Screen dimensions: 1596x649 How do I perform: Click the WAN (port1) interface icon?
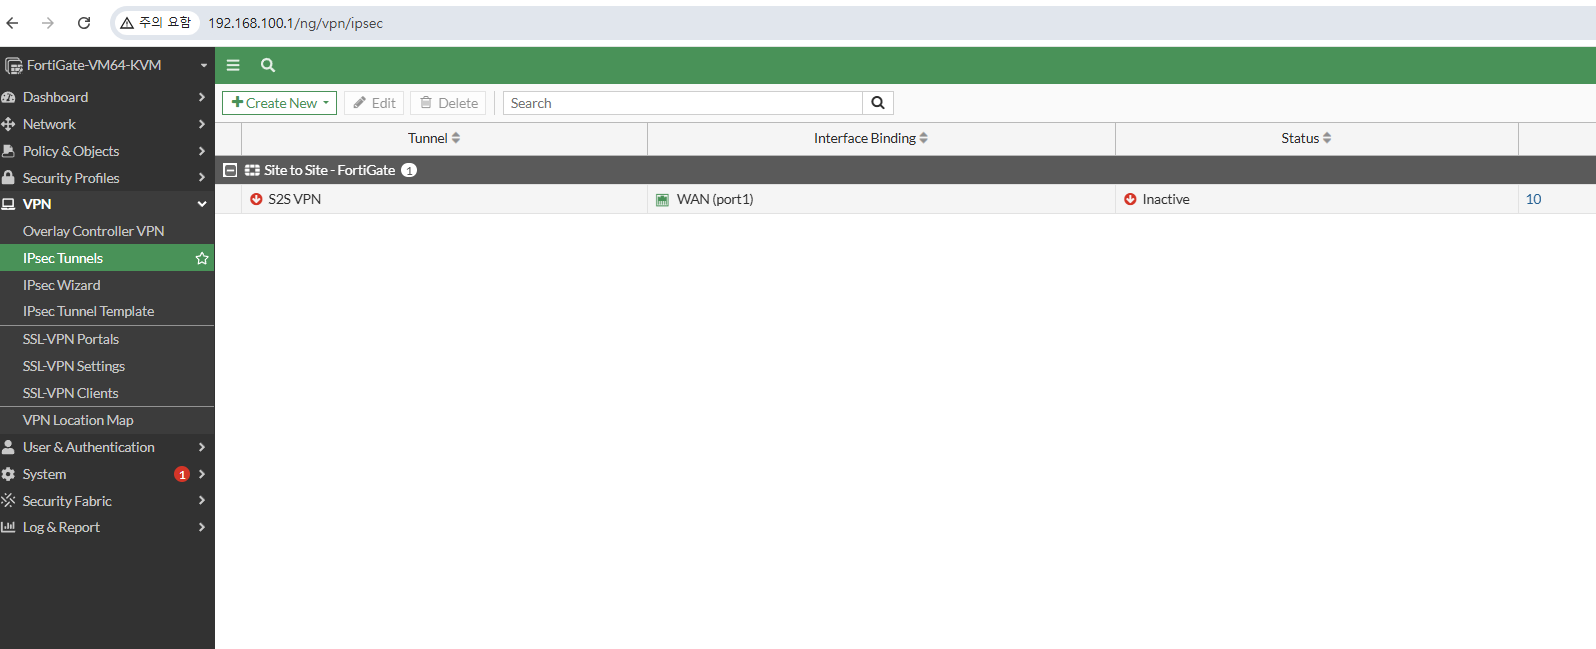(x=662, y=200)
